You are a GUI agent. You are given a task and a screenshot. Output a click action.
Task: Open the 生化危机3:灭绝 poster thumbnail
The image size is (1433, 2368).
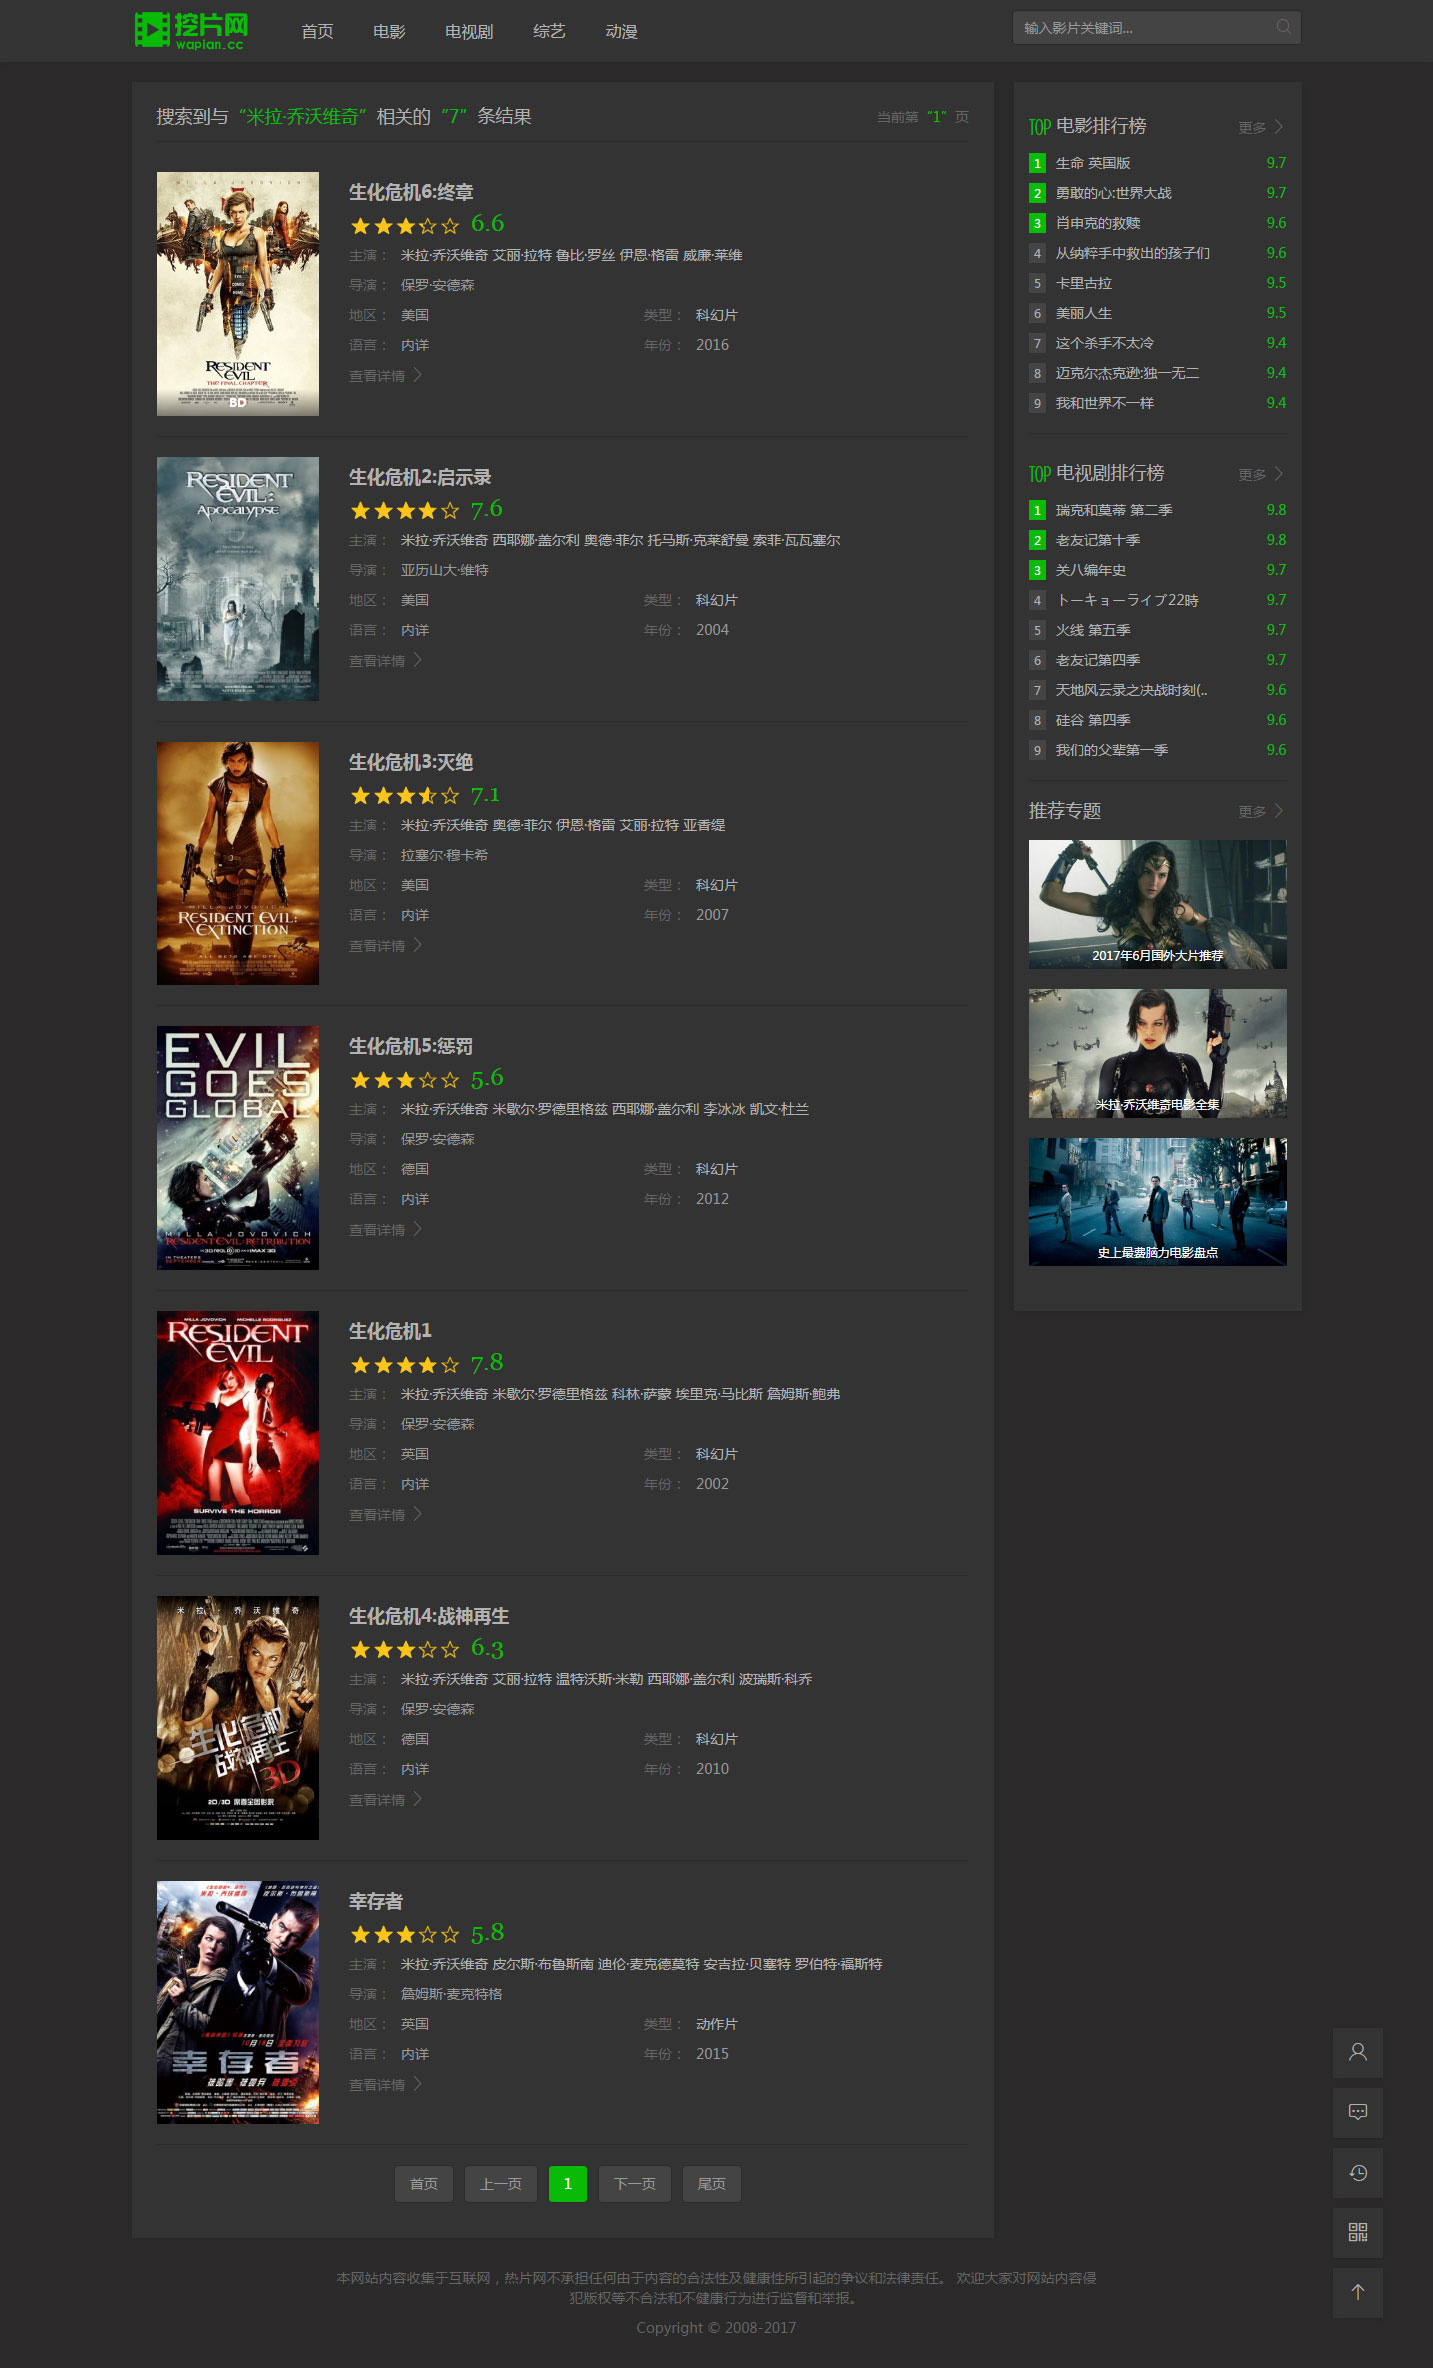(x=238, y=863)
